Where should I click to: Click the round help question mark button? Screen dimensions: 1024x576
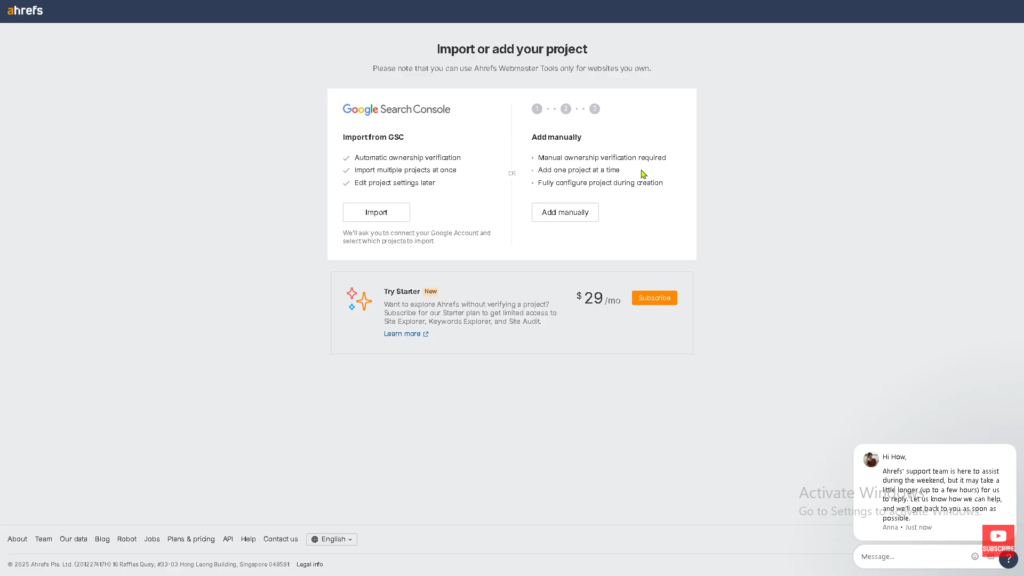(1007, 560)
